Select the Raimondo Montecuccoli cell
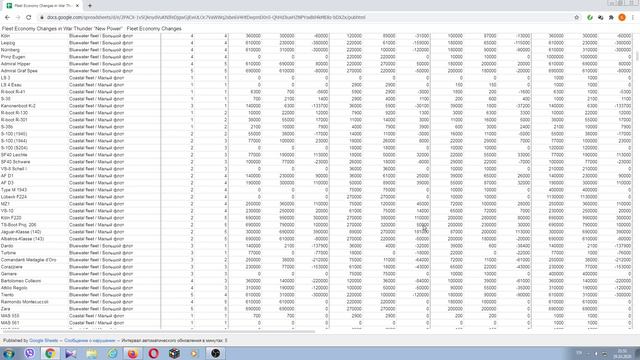 34,302
